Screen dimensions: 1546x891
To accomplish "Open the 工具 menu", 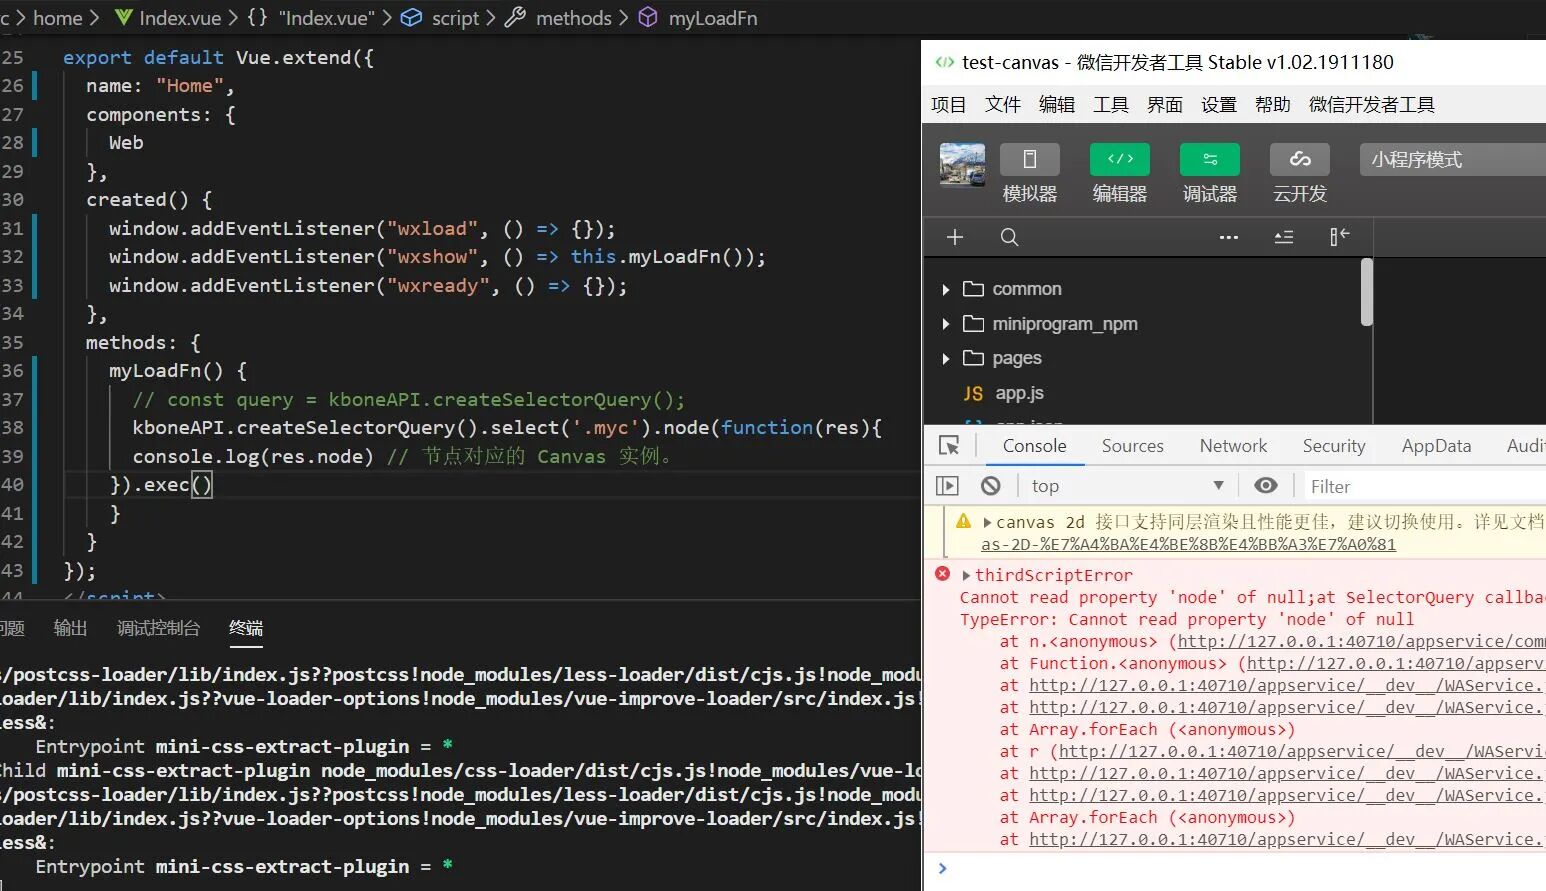I will coord(1110,105).
